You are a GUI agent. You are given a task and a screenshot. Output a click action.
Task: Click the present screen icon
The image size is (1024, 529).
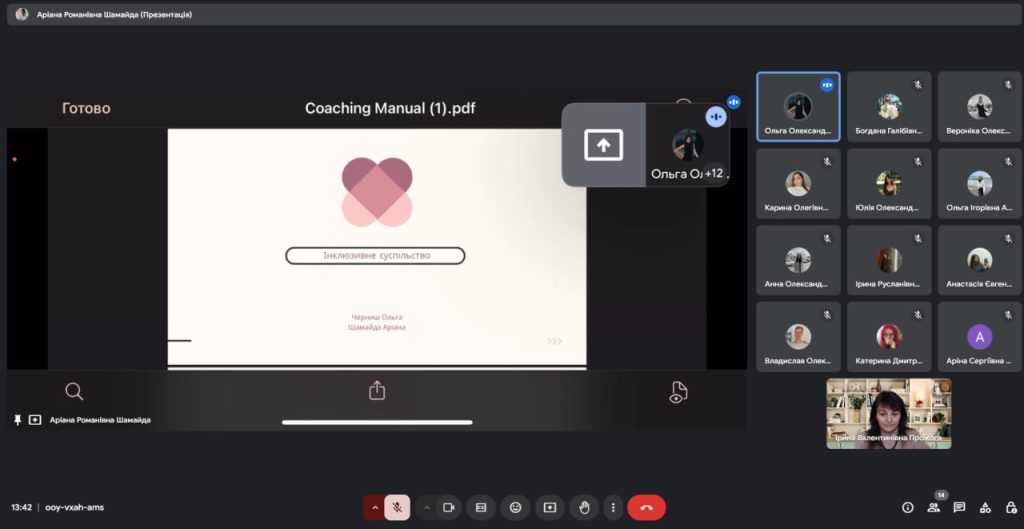(549, 507)
